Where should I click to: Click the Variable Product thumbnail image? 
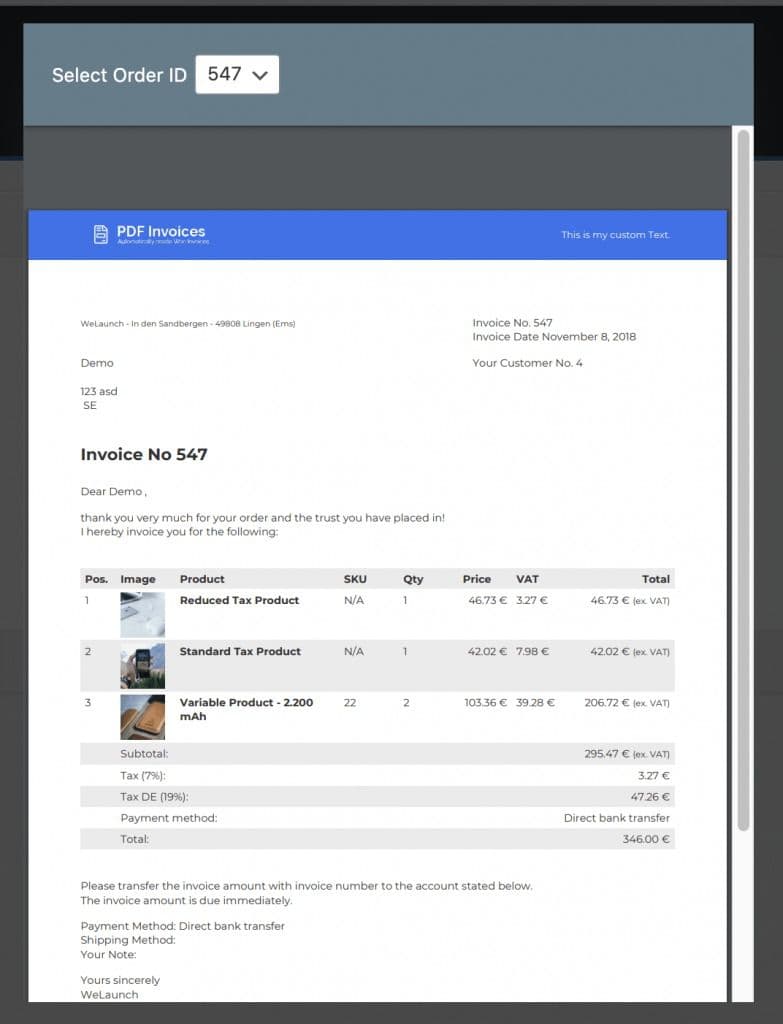142,717
